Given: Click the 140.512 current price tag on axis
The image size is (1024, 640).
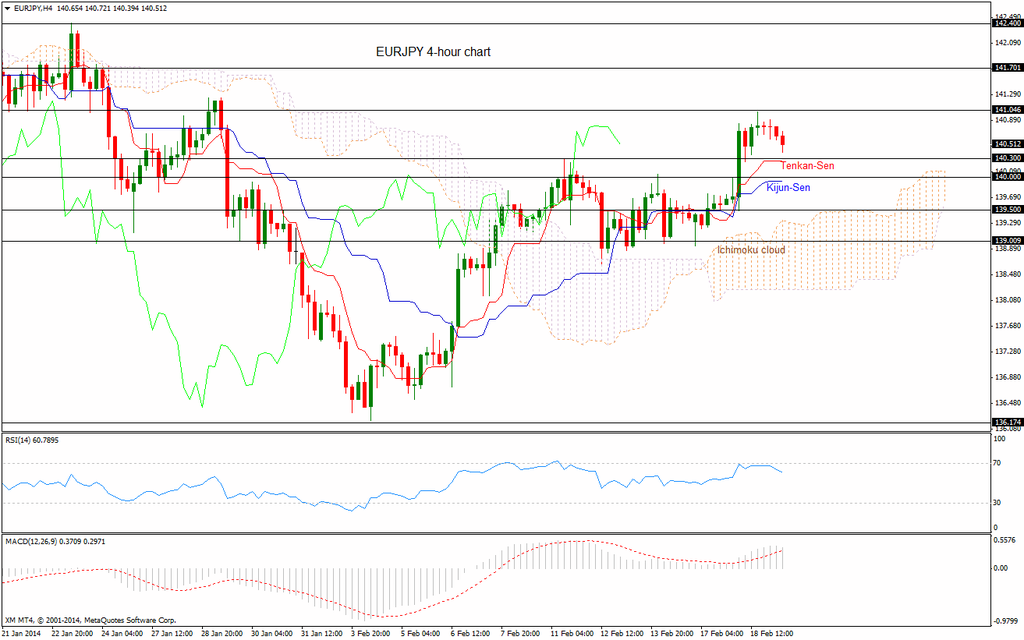Looking at the screenshot, I should click(1007, 144).
